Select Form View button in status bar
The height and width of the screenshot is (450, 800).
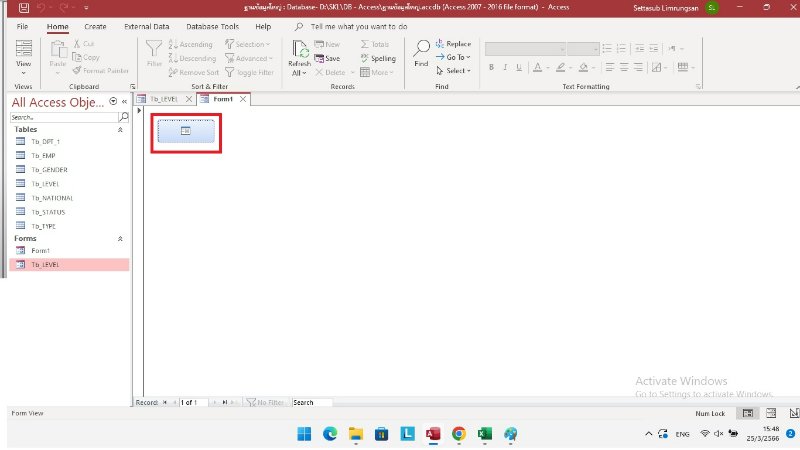coord(746,412)
